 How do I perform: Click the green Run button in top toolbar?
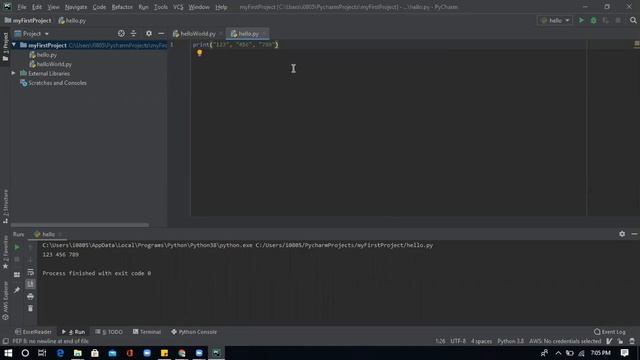click(x=581, y=20)
